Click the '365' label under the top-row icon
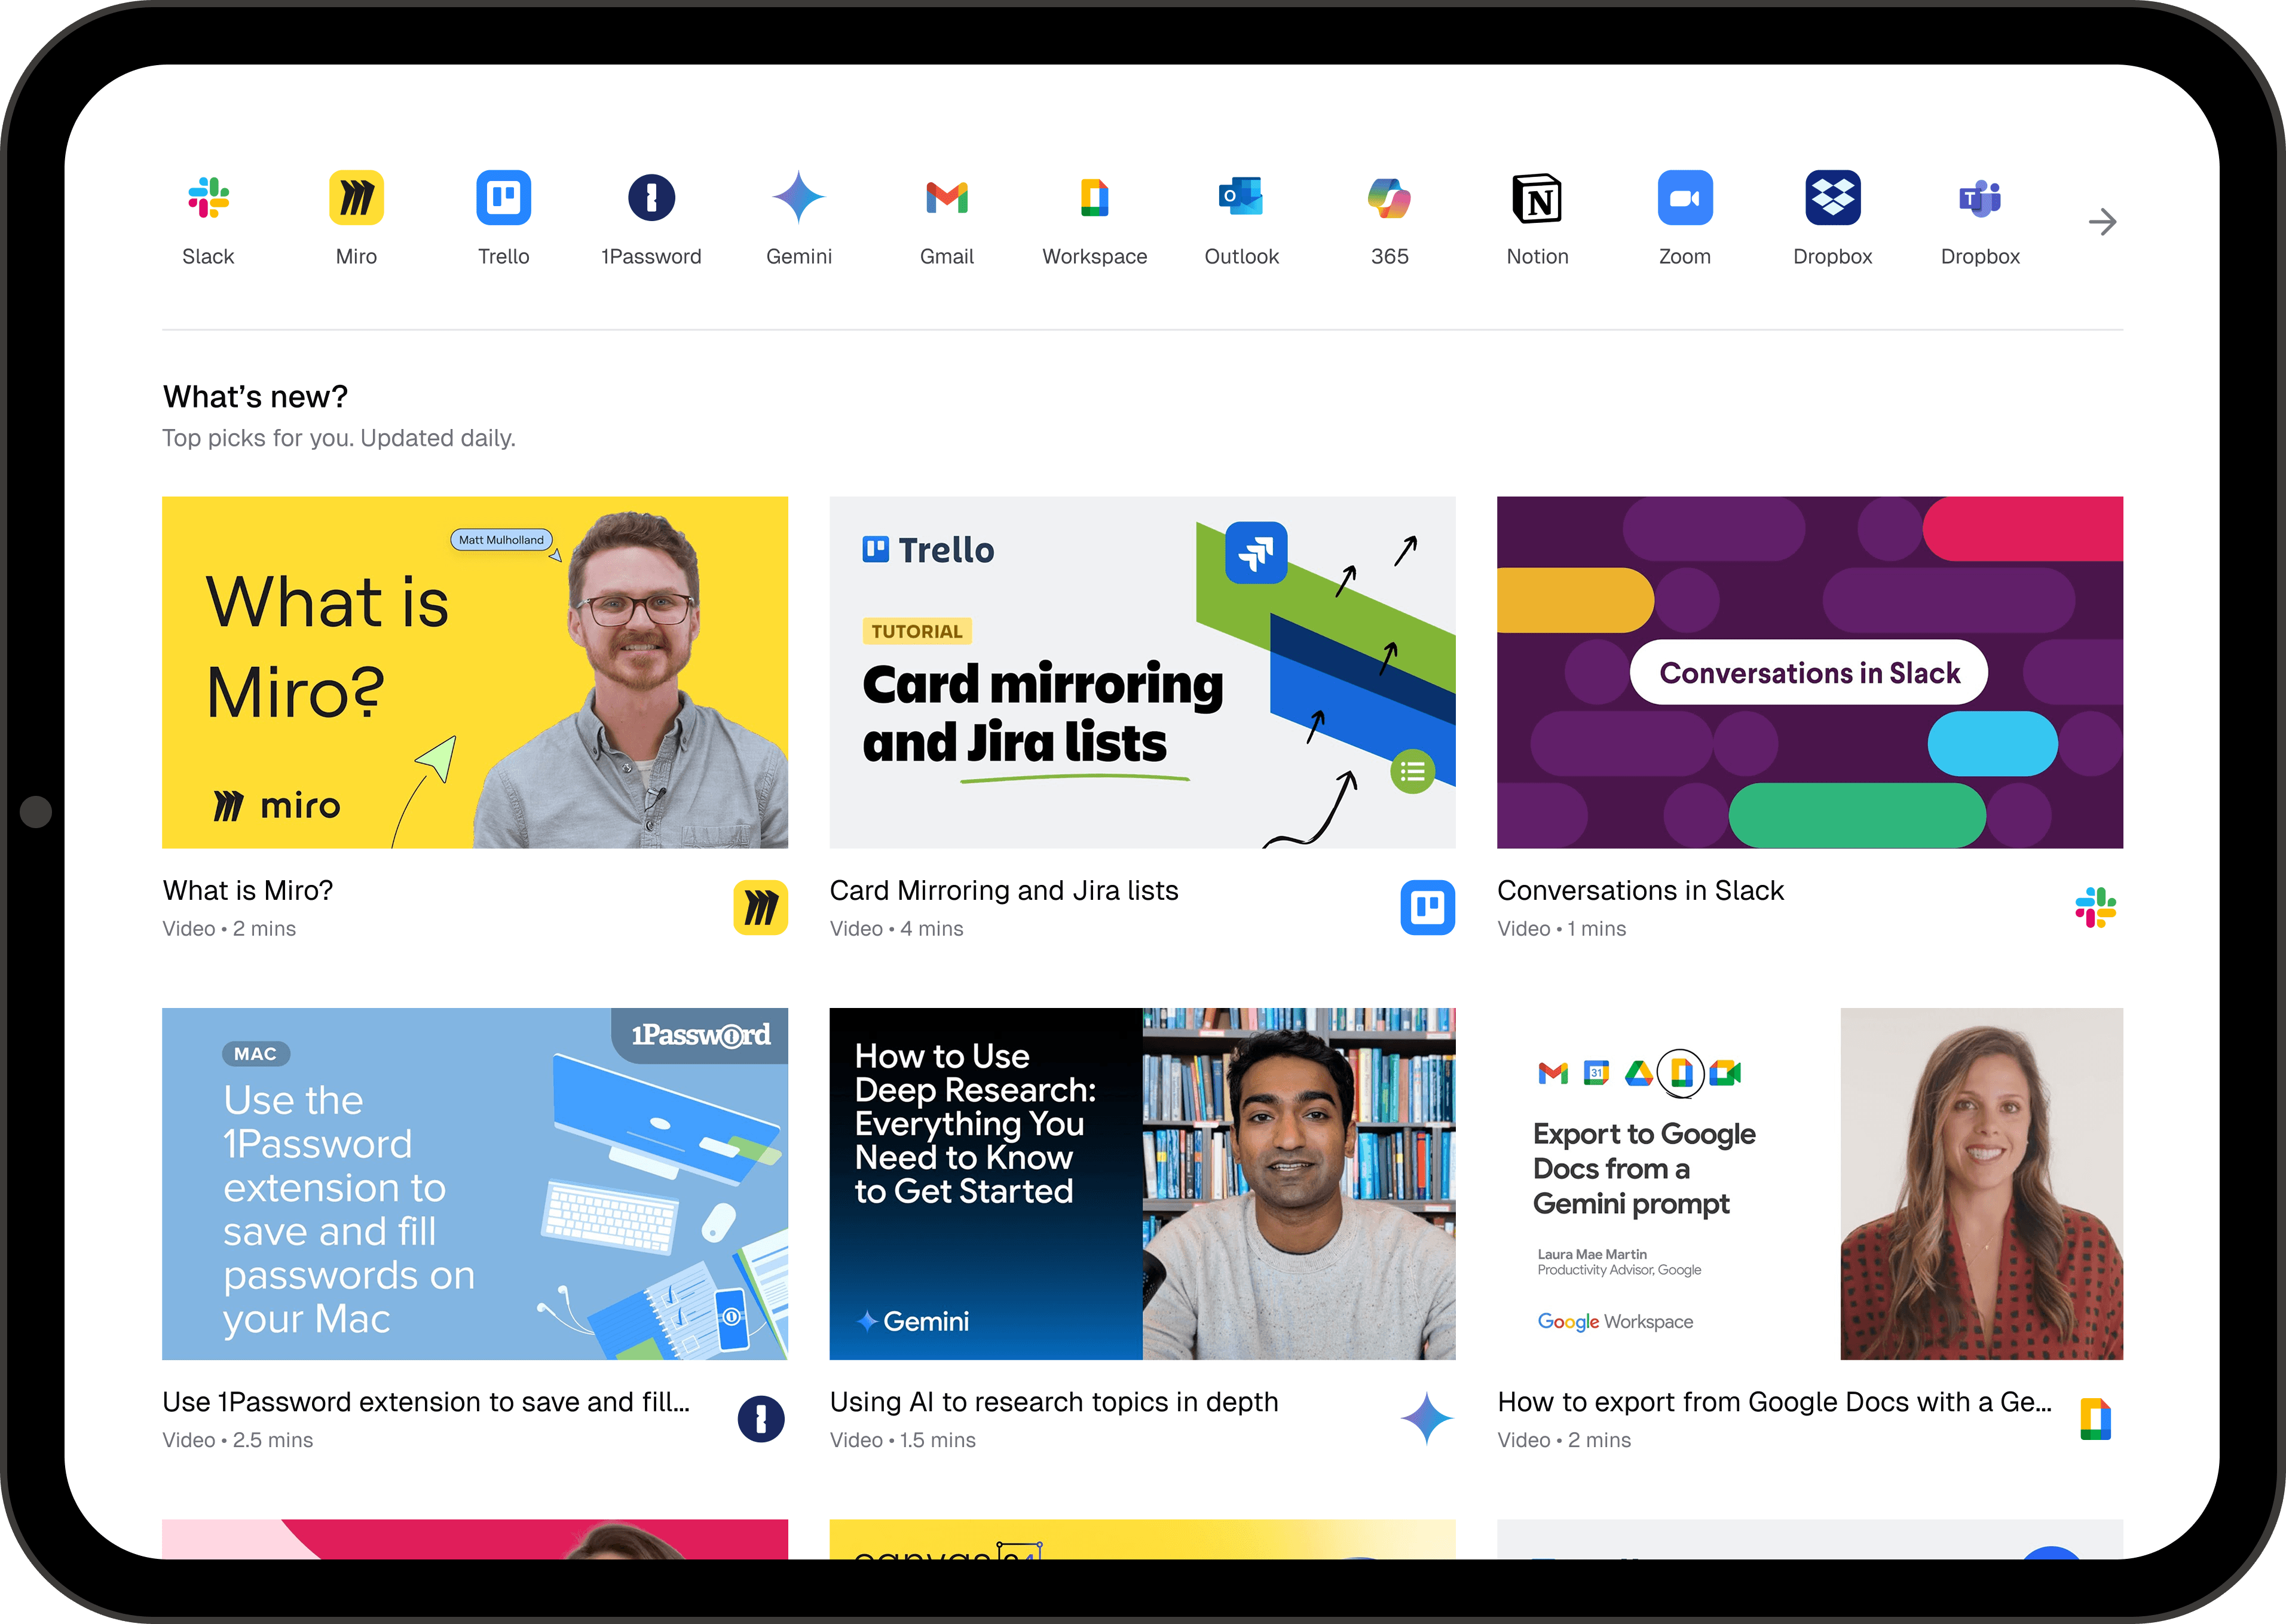Viewport: 2286px width, 1624px height. coord(1389,256)
